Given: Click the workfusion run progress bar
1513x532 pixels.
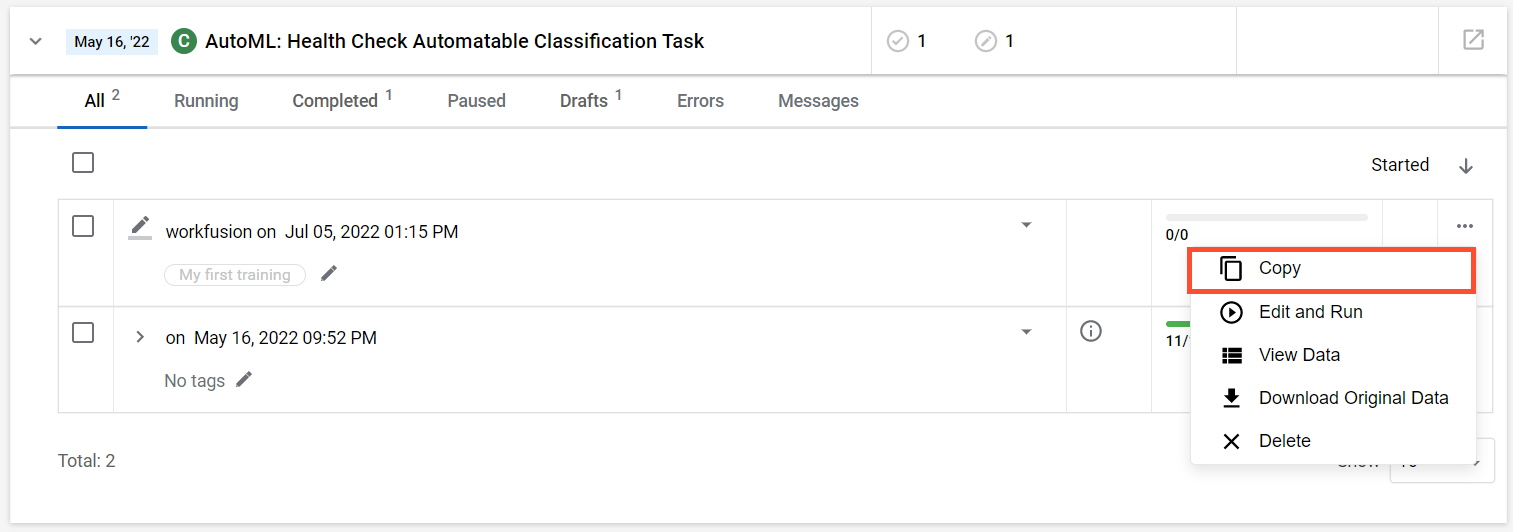Looking at the screenshot, I should tap(1266, 217).
